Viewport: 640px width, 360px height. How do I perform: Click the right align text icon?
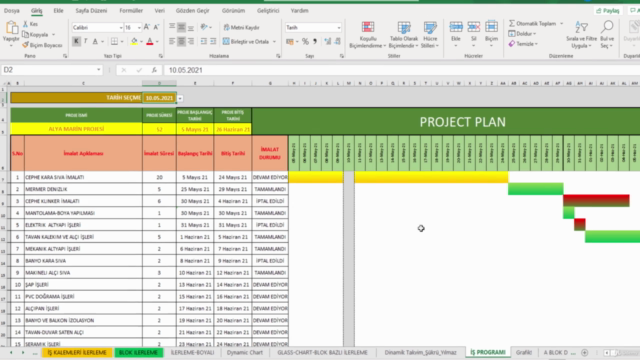191,41
